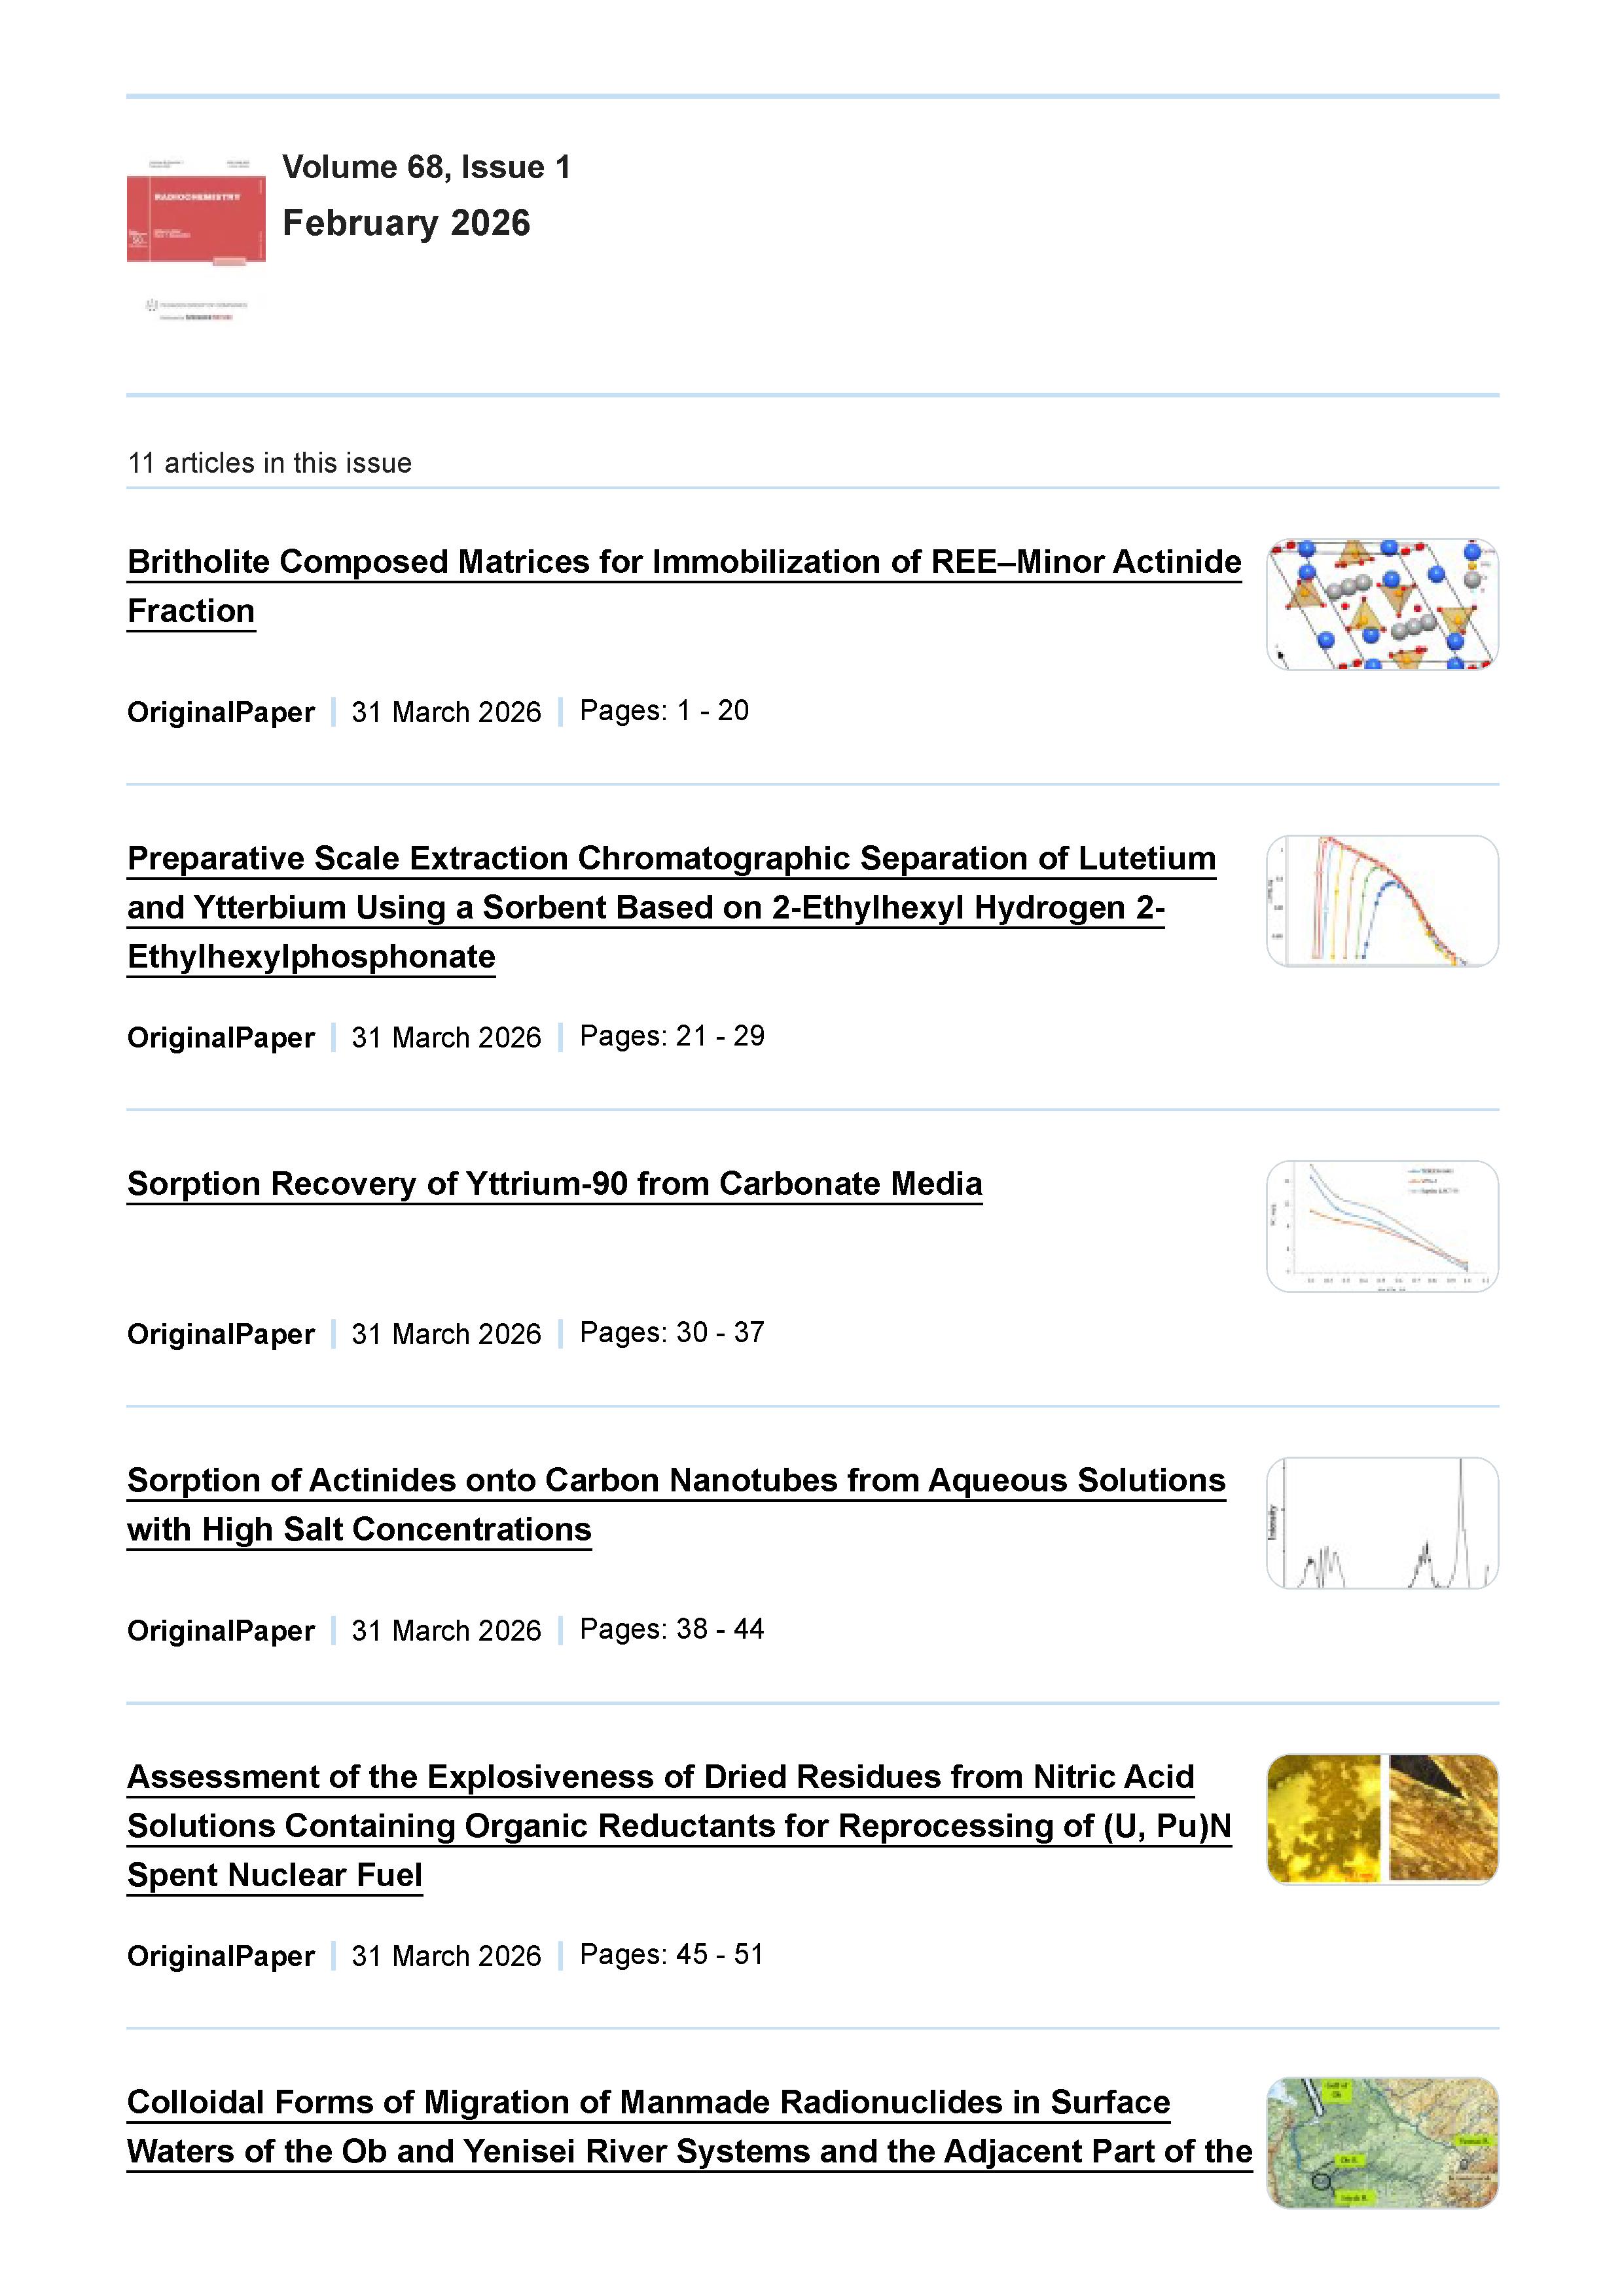Open Colloidal Forms of Migration article
Screen dimensions: 1622x2296
tap(648, 2103)
